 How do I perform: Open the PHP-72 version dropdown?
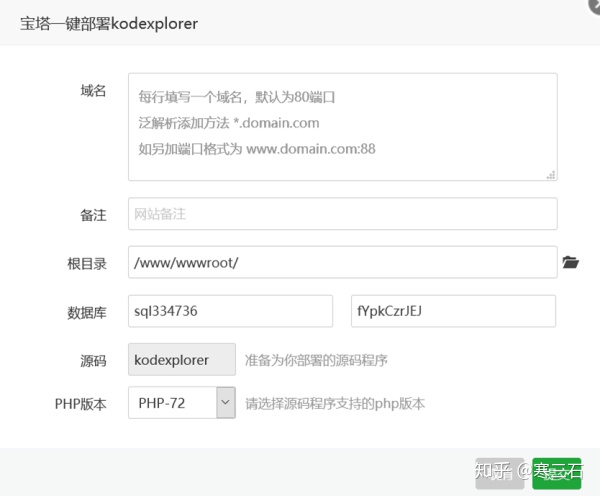tap(182, 403)
